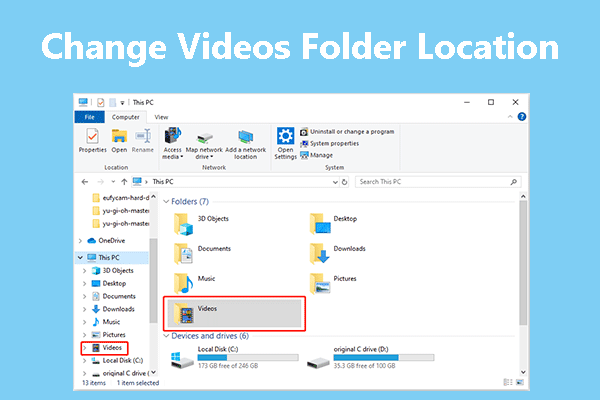Expand OneDrive in navigation pane
Viewport: 600px width, 400px height.
81,241
